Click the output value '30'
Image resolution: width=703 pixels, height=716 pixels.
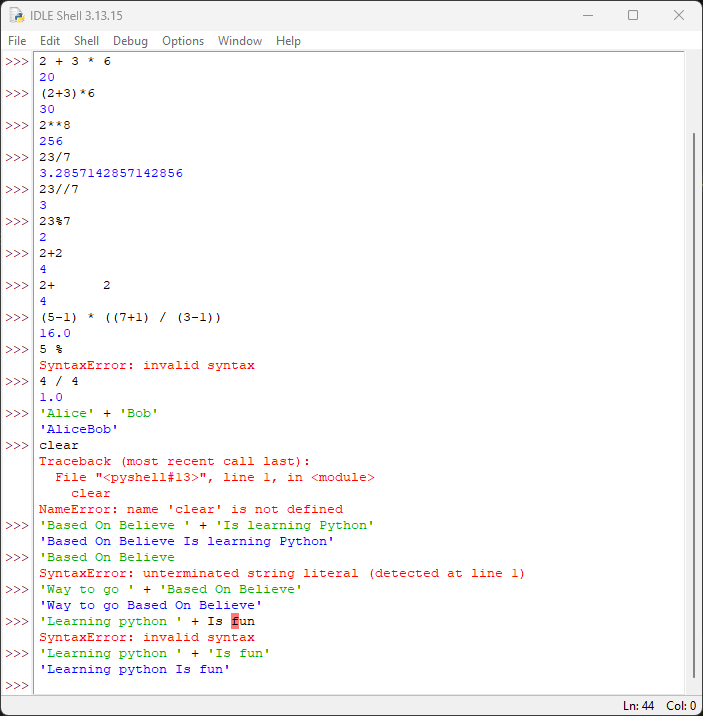coord(47,109)
